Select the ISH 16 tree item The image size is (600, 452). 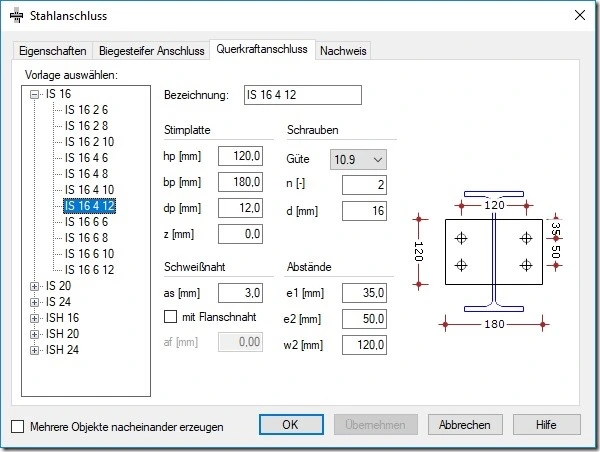(x=62, y=318)
